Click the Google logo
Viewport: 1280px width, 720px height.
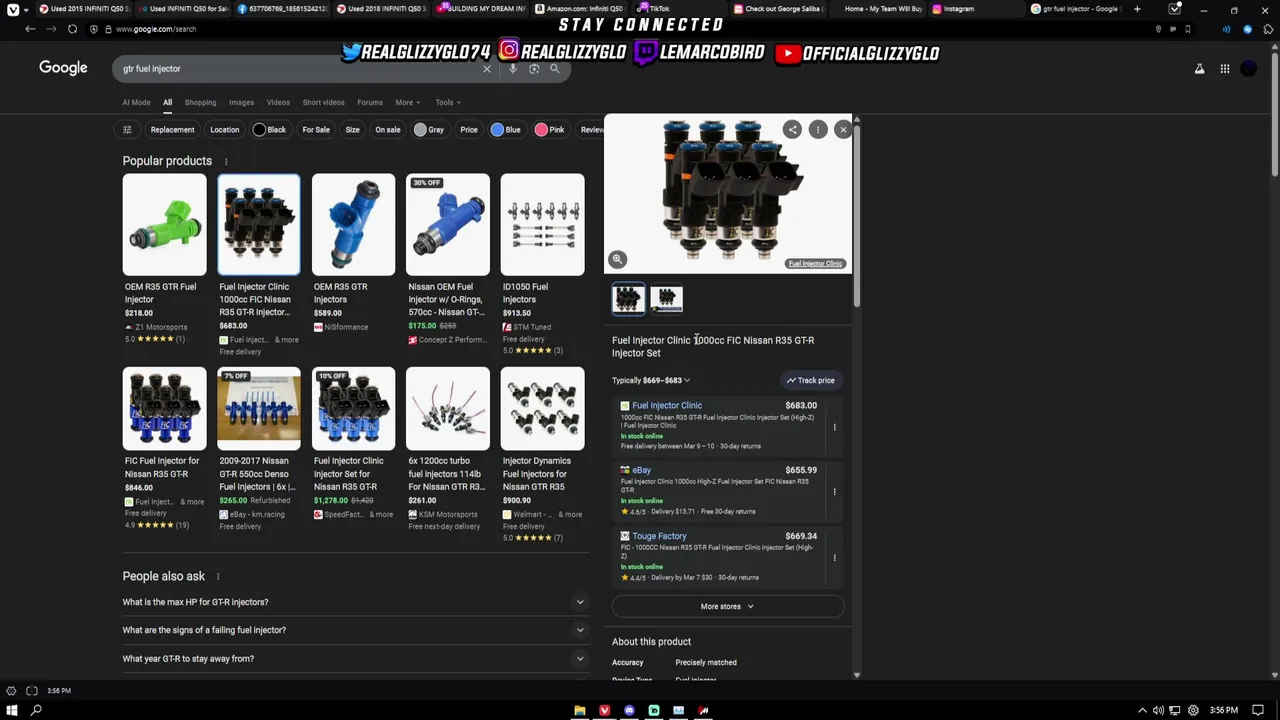(63, 68)
